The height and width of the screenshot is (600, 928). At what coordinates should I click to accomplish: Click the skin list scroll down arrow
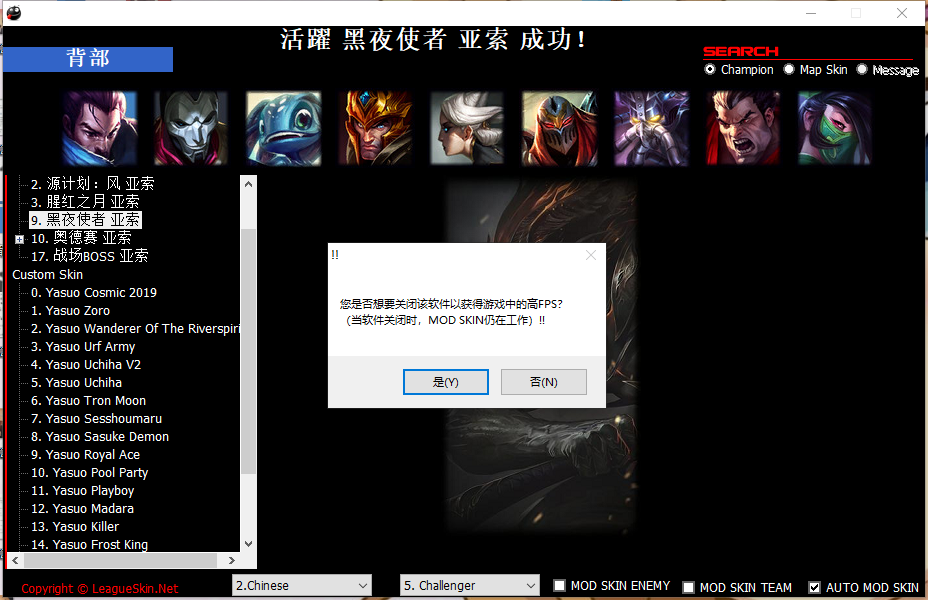249,544
